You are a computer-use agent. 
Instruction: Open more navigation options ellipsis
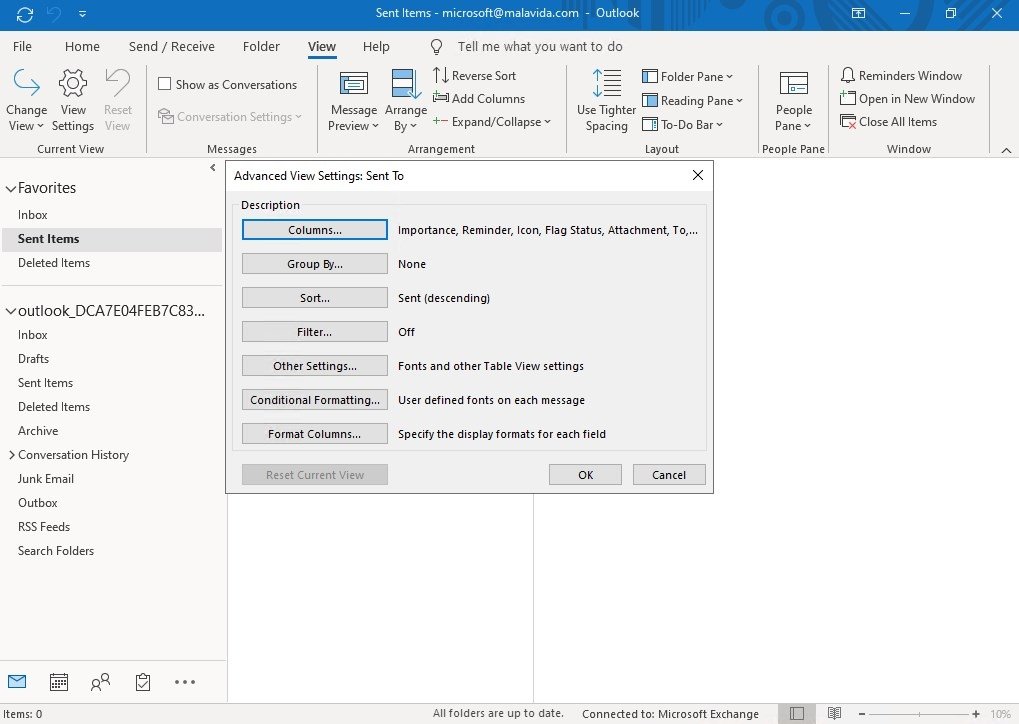[185, 682]
